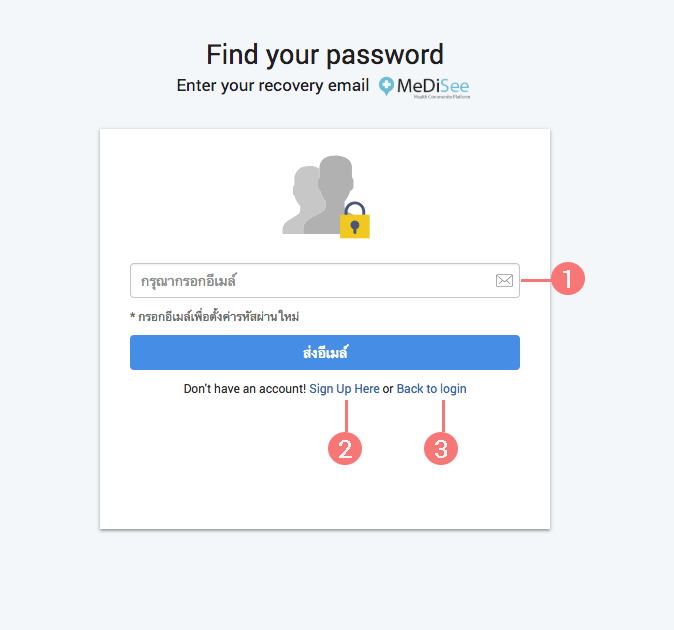Go to Back to login link
Viewport: 674px width, 630px height.
(431, 389)
